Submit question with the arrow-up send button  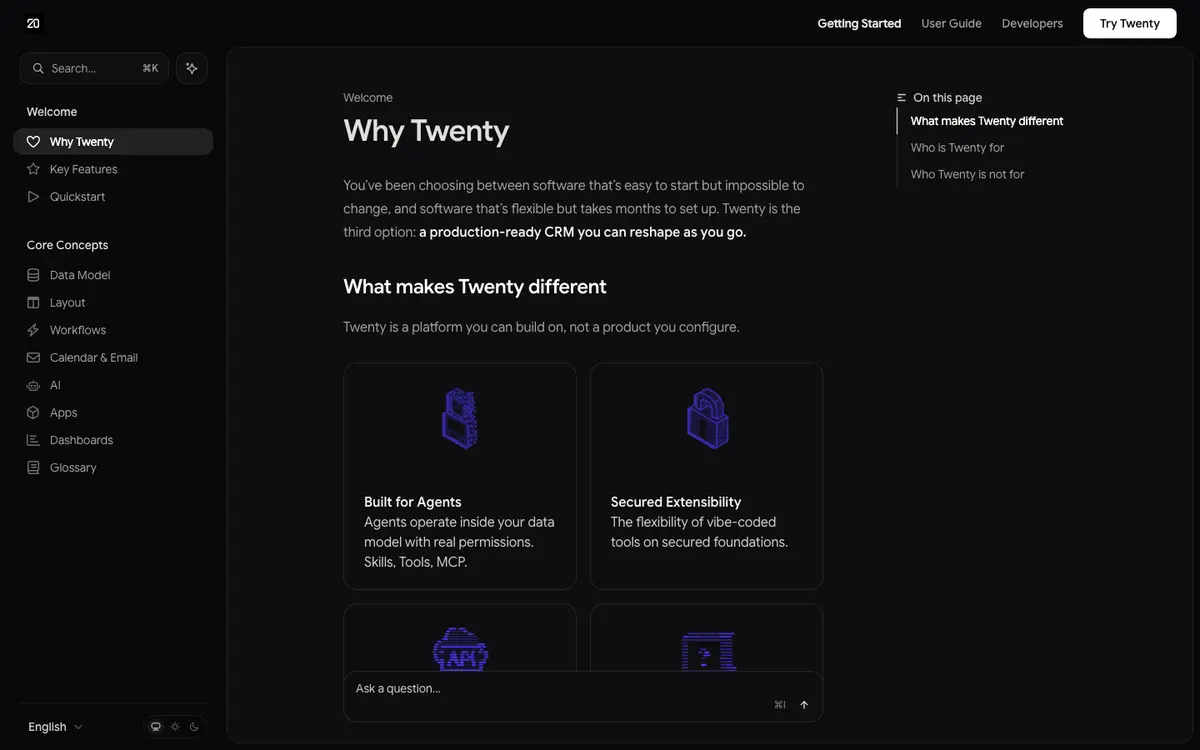pos(804,705)
